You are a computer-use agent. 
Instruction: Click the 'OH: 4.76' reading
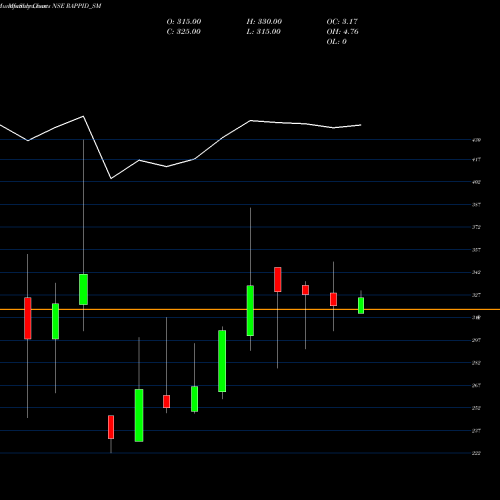(x=342, y=32)
